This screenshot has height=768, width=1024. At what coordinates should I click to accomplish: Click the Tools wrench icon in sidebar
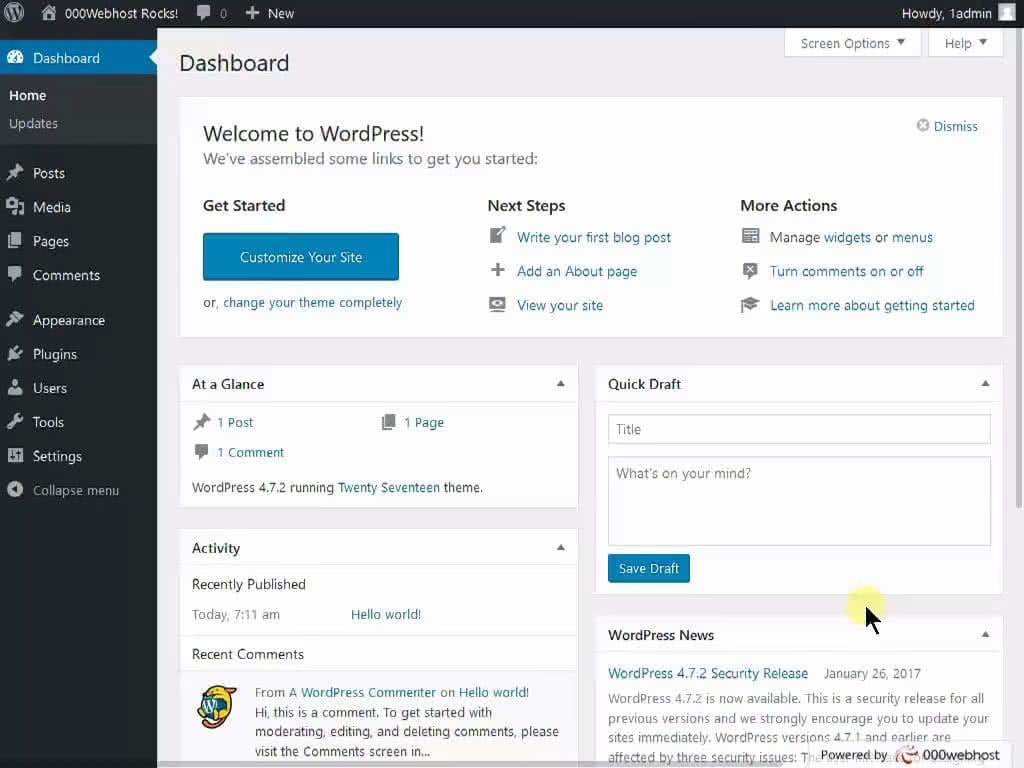coord(15,421)
